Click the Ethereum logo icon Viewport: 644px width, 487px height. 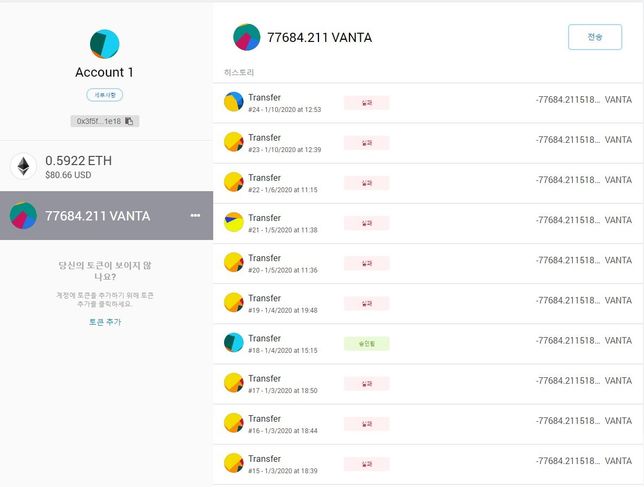23,166
